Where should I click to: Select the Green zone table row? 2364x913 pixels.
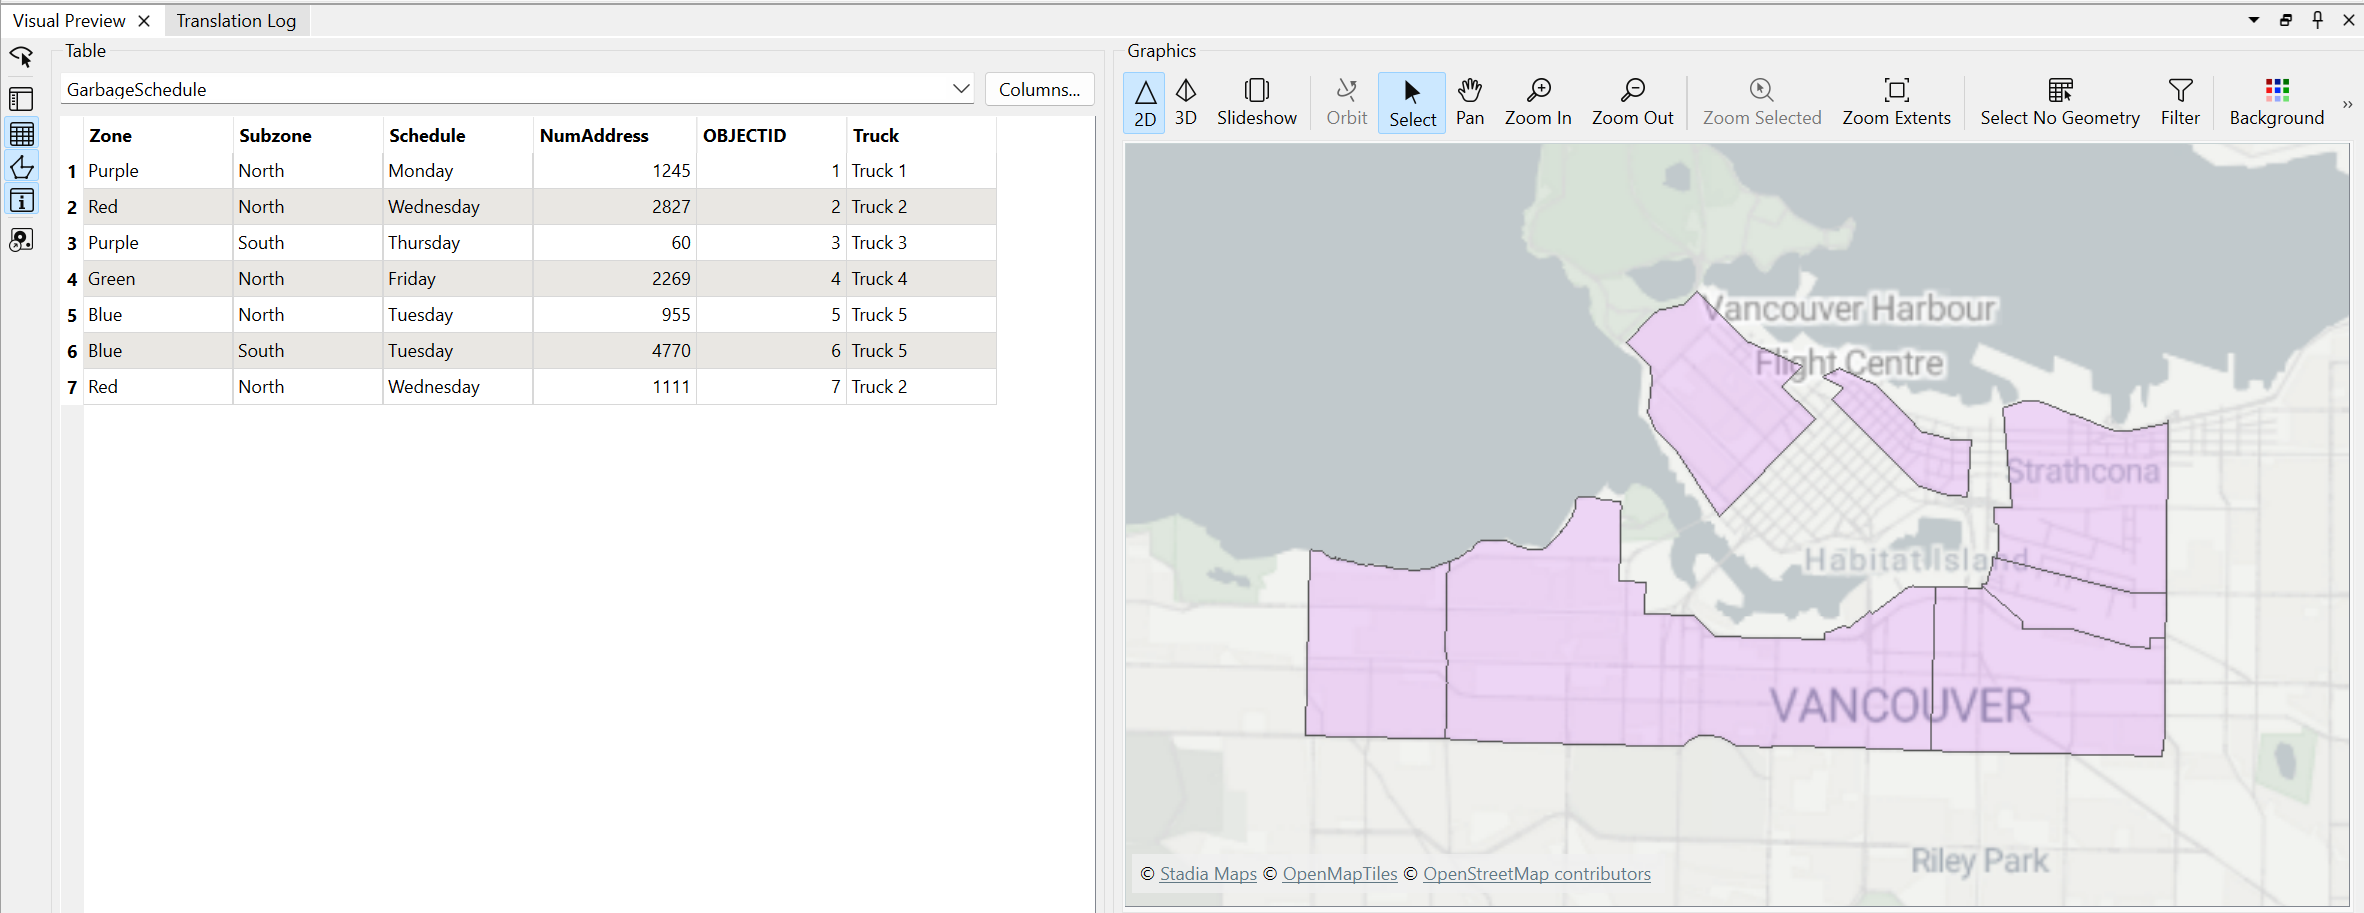(111, 279)
